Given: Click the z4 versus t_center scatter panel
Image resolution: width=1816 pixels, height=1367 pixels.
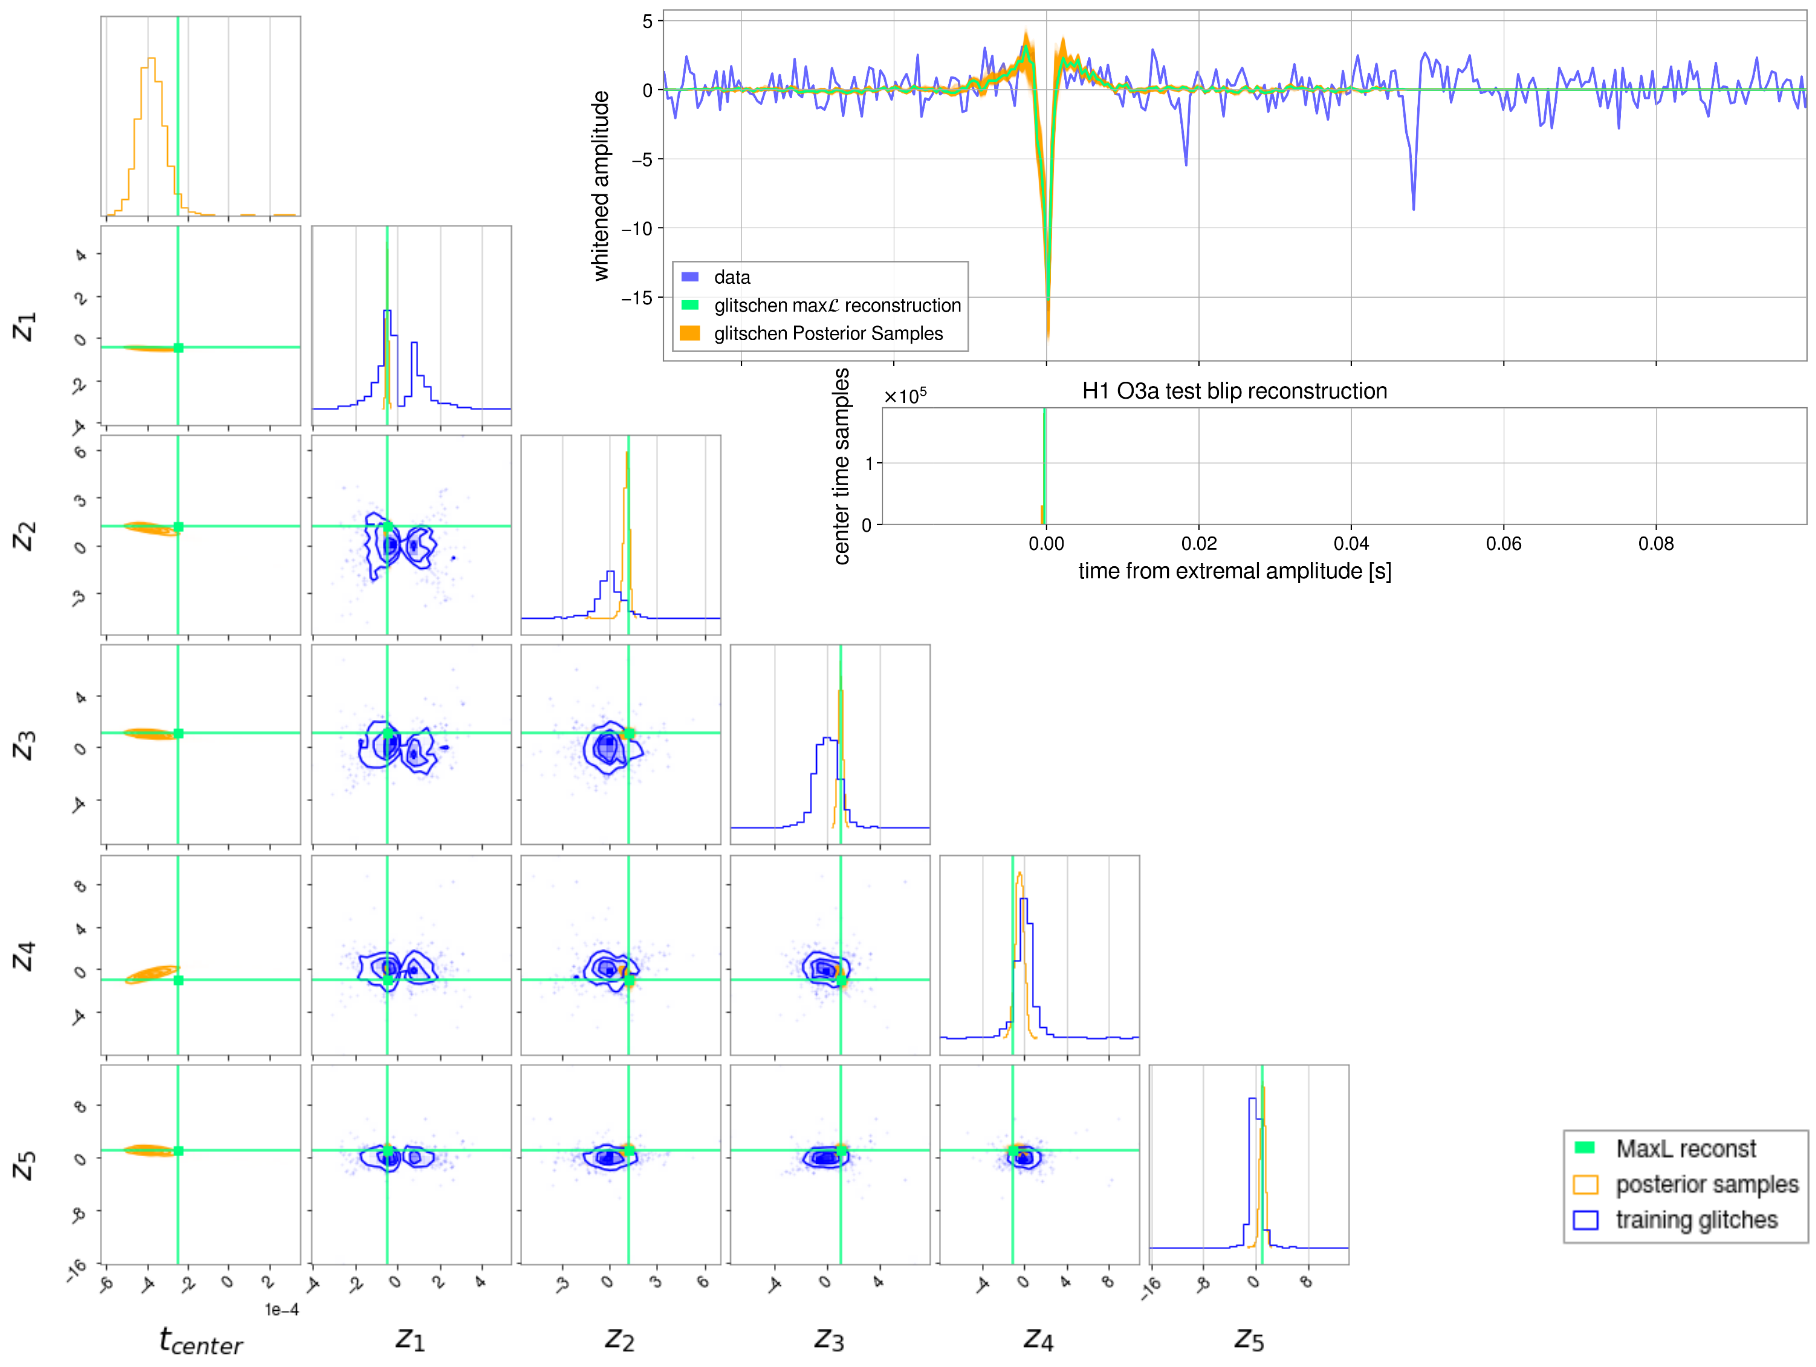Looking at the screenshot, I should (x=200, y=955).
